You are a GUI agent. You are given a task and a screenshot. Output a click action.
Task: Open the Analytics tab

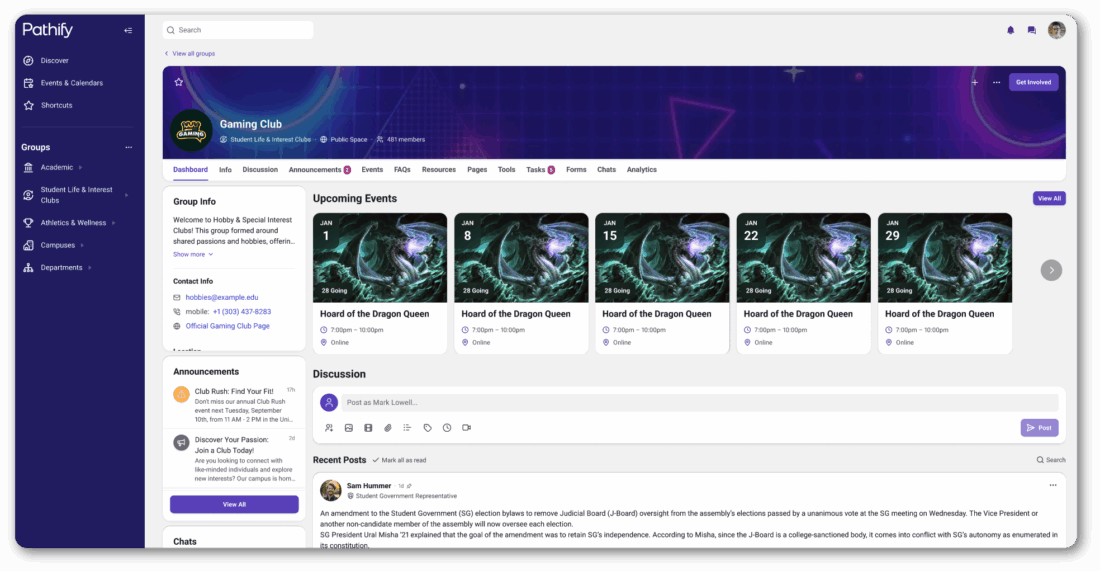[x=641, y=170]
